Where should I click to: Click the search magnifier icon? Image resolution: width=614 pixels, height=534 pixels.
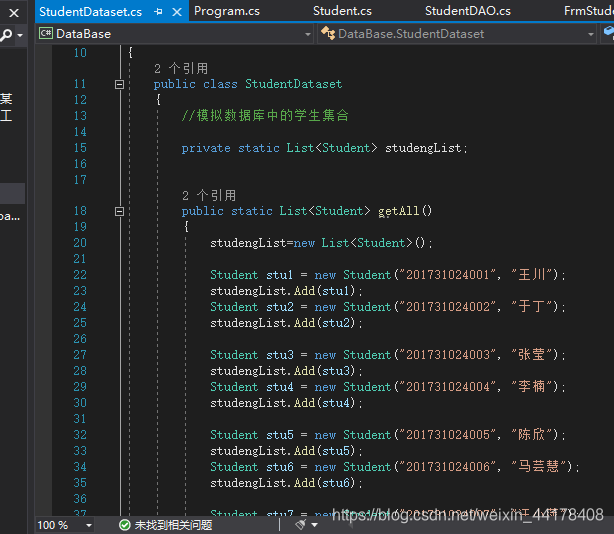pos(6,35)
